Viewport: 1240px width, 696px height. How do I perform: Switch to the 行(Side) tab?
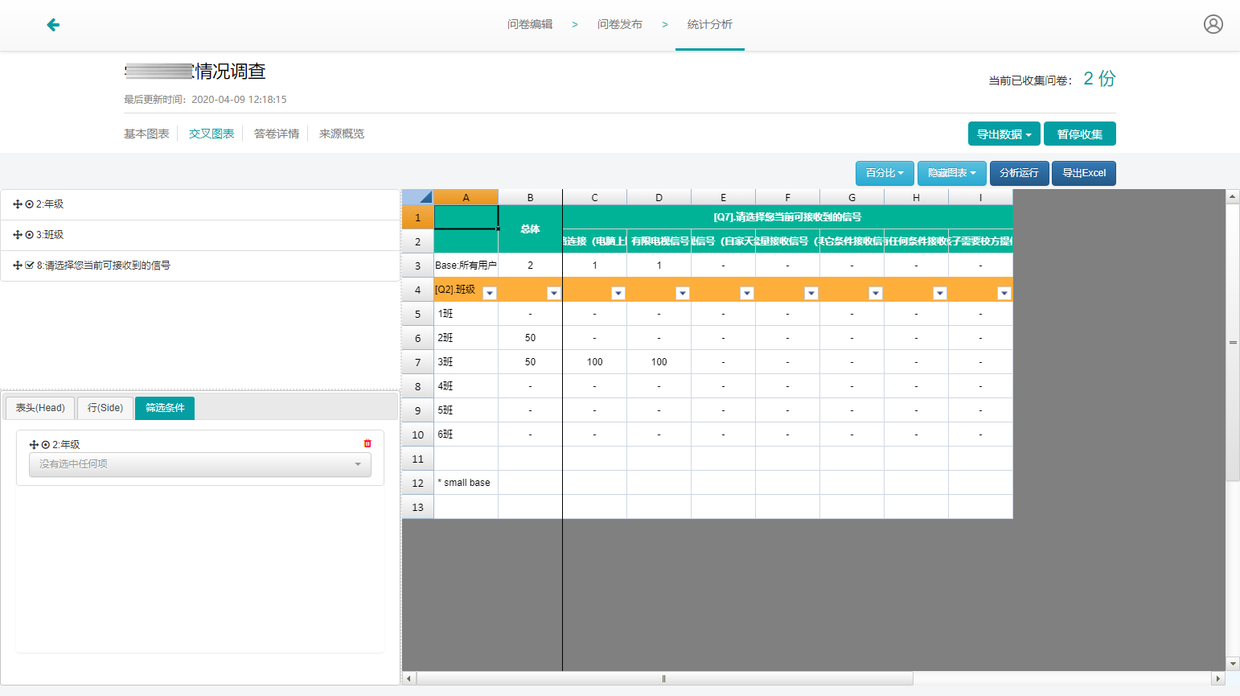pyautogui.click(x=105, y=408)
